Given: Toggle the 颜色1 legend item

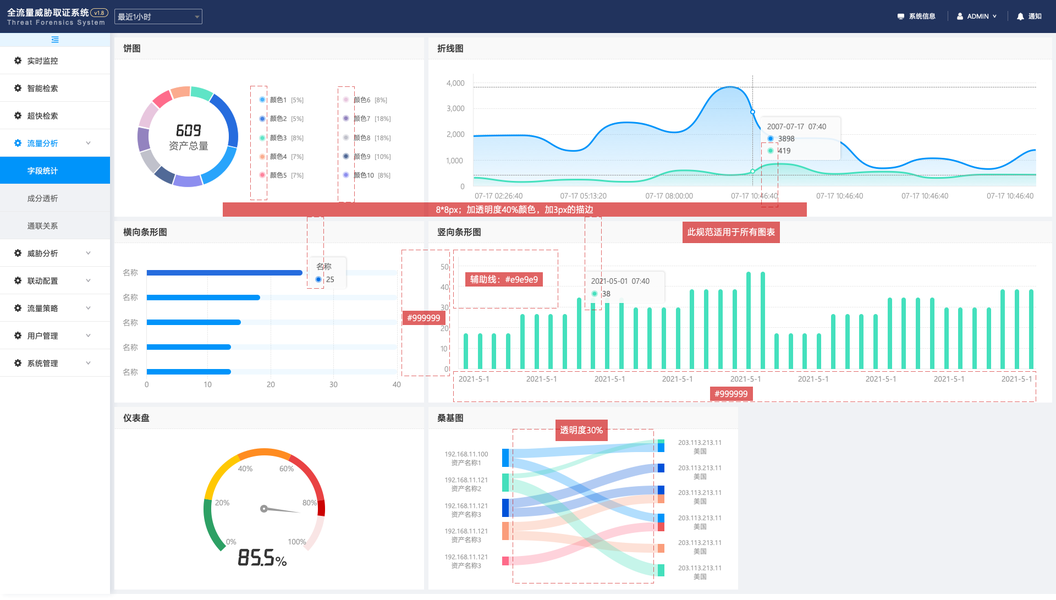Looking at the screenshot, I should (282, 100).
